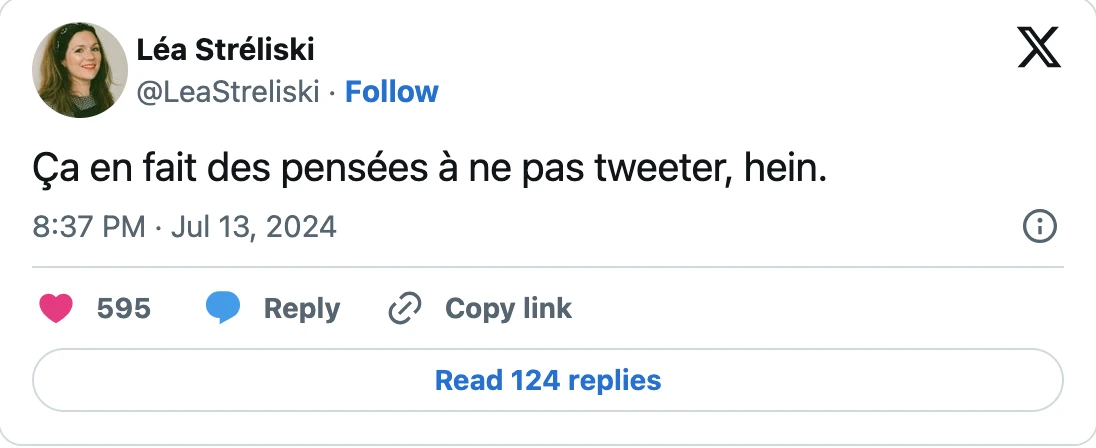Like the tweet with the heart icon
1096x448 pixels.
56,309
